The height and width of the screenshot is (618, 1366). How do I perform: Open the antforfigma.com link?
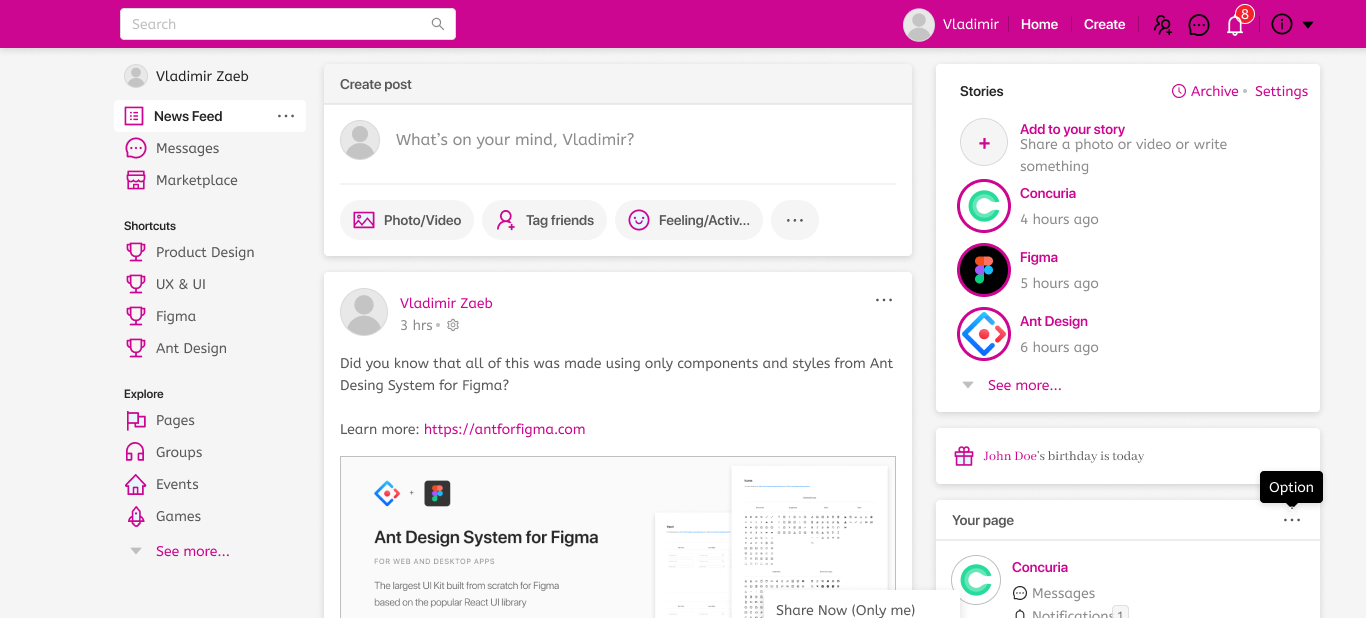tap(504, 429)
